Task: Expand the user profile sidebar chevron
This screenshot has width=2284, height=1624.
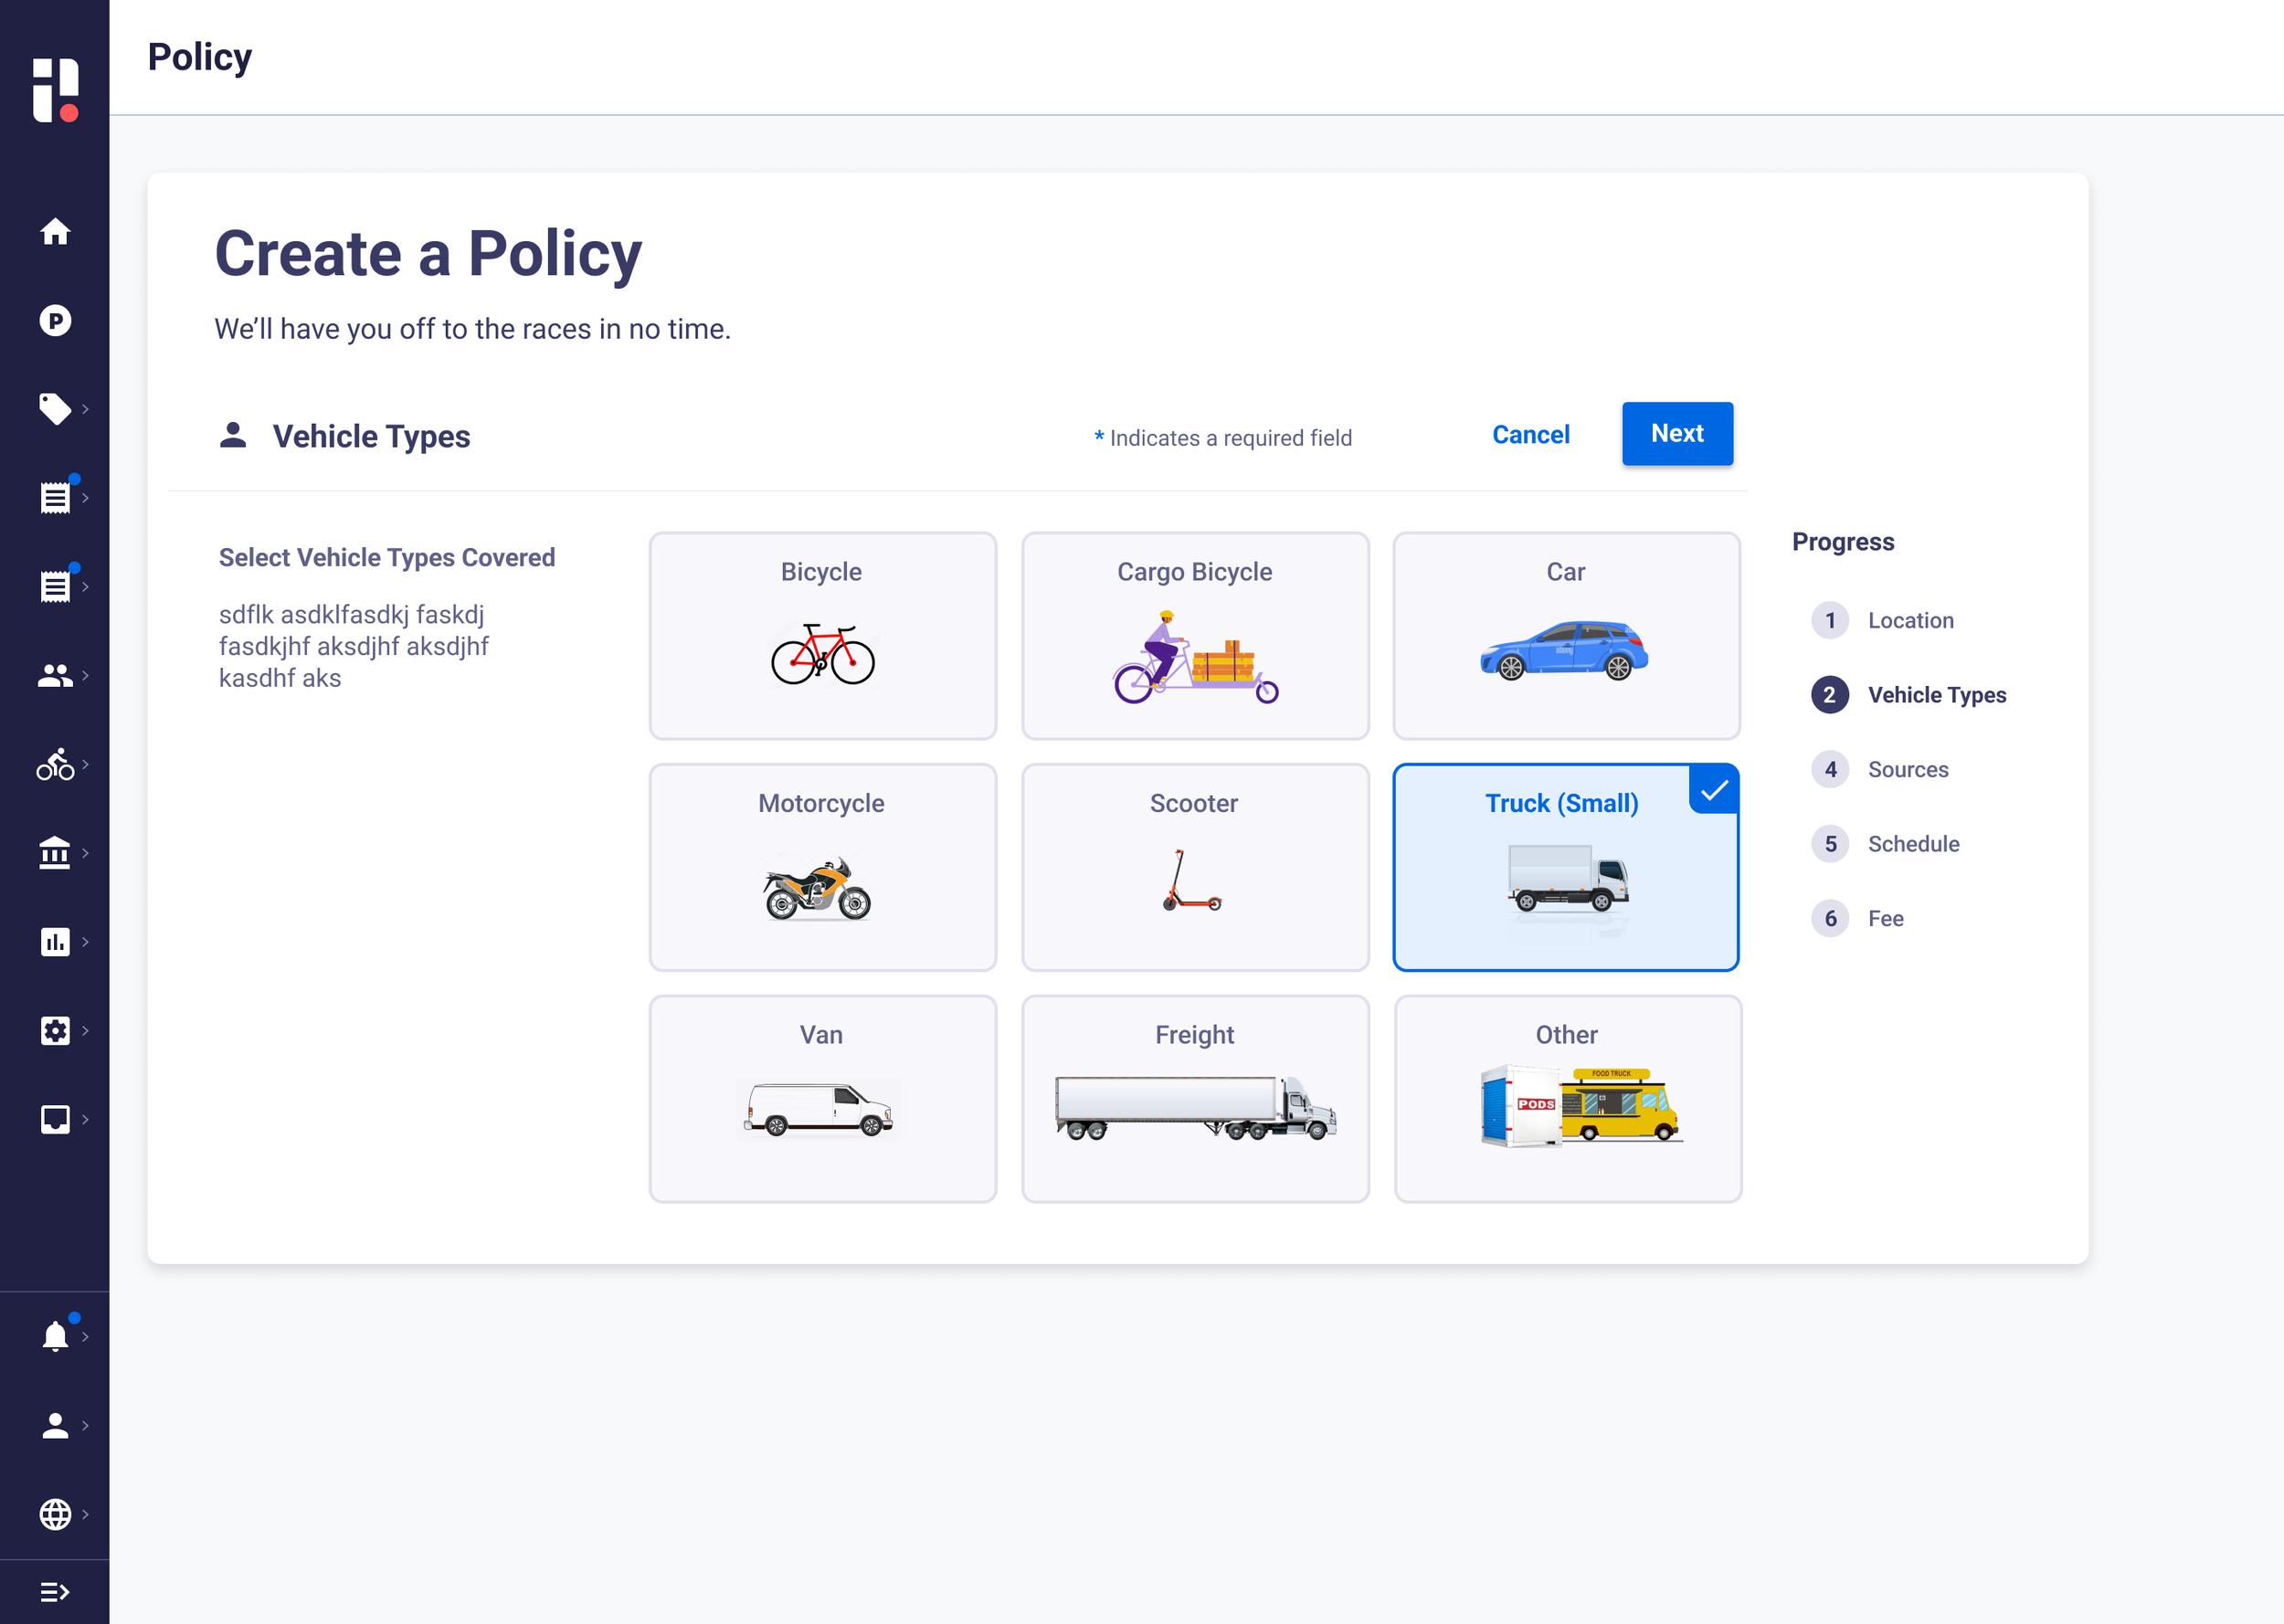Action: click(86, 1425)
